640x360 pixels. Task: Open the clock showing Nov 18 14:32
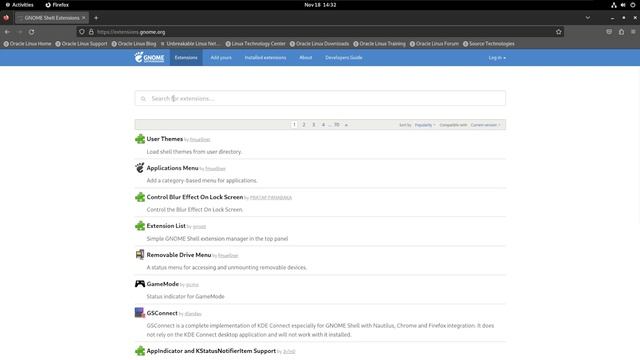[x=320, y=5]
